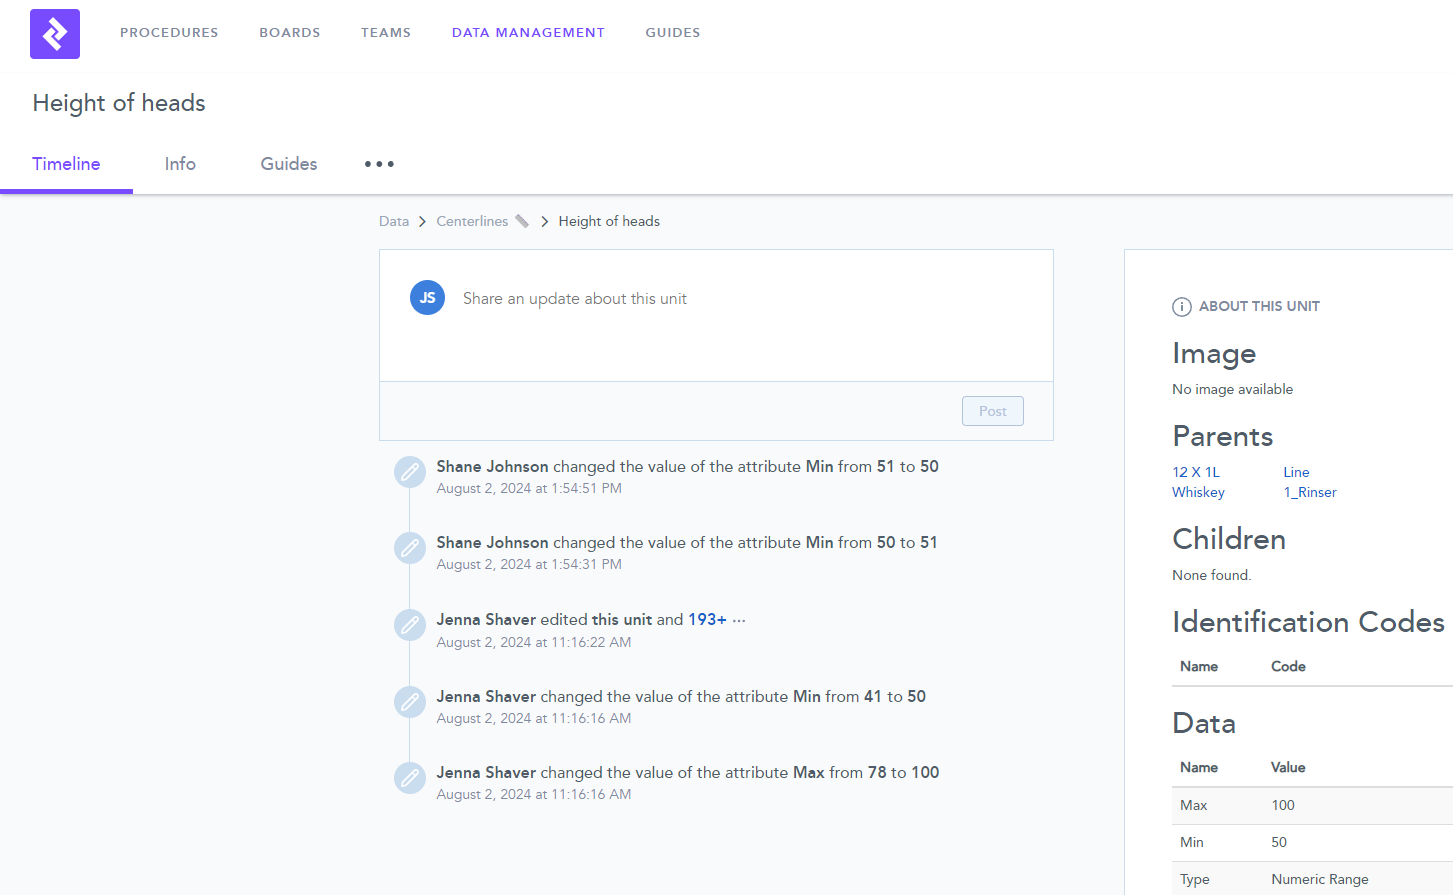Expand the ellipsis after 193+ changes
Screen dimensions: 1453x895
coord(739,620)
